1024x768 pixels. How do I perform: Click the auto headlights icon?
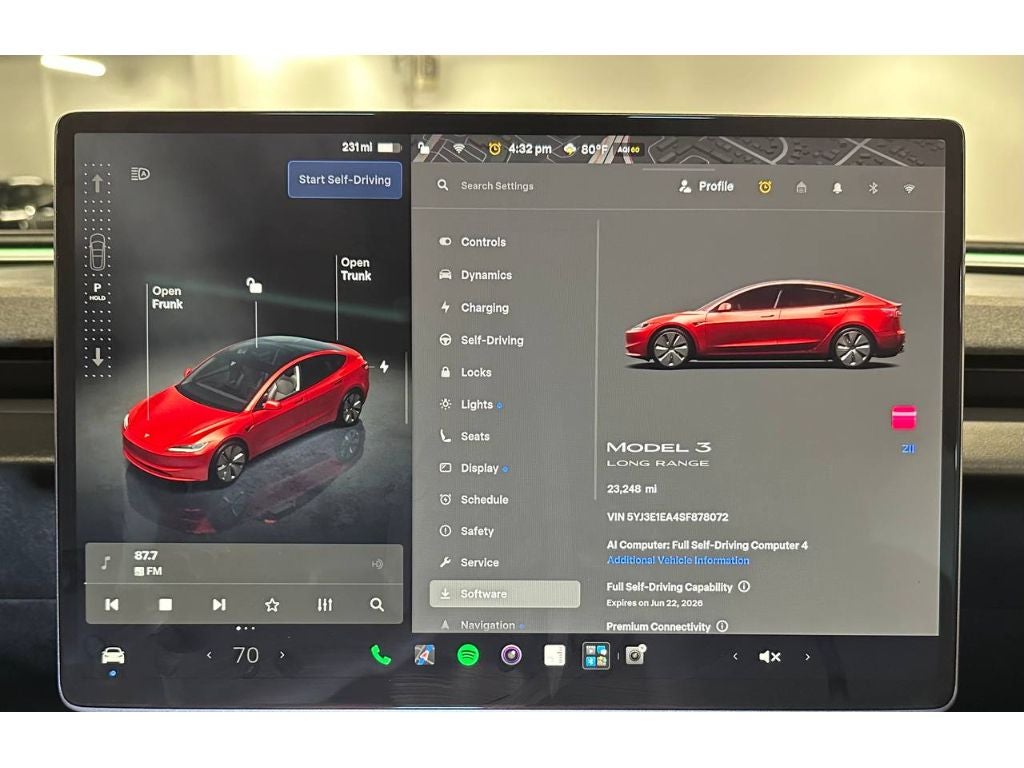[140, 174]
